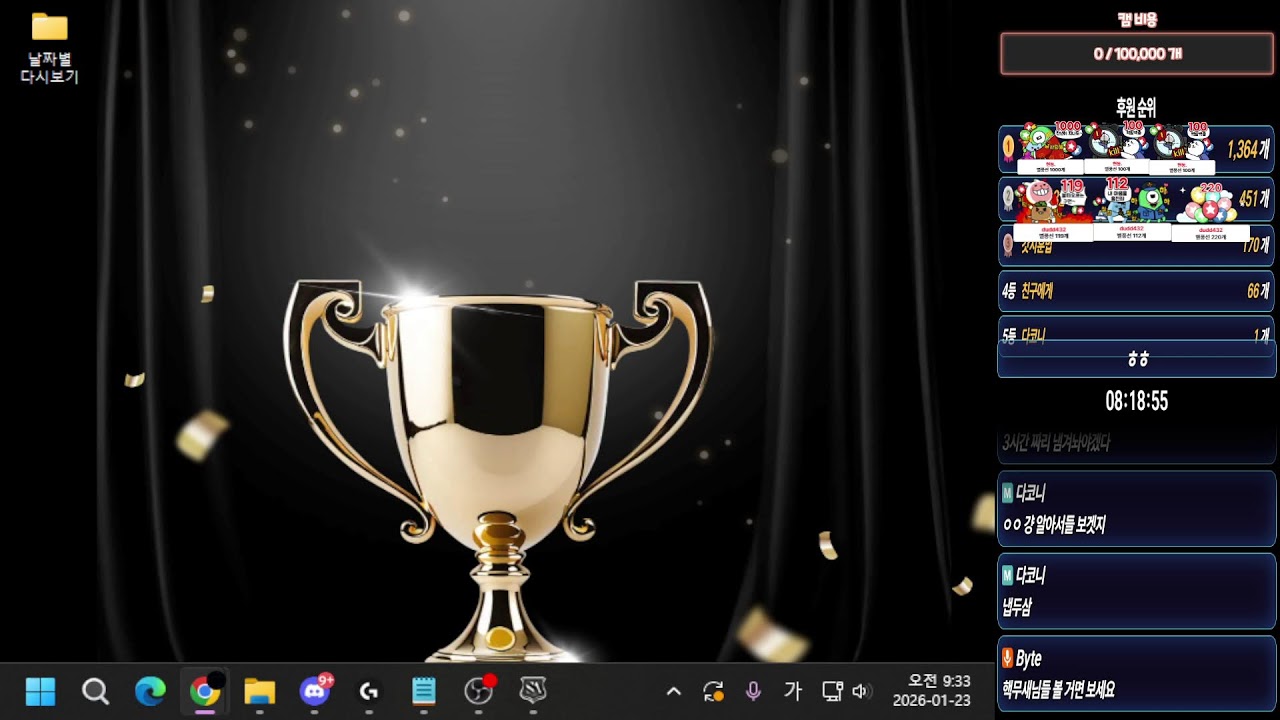Click the sync status tray icon
Viewport: 1280px width, 720px height.
713,691
